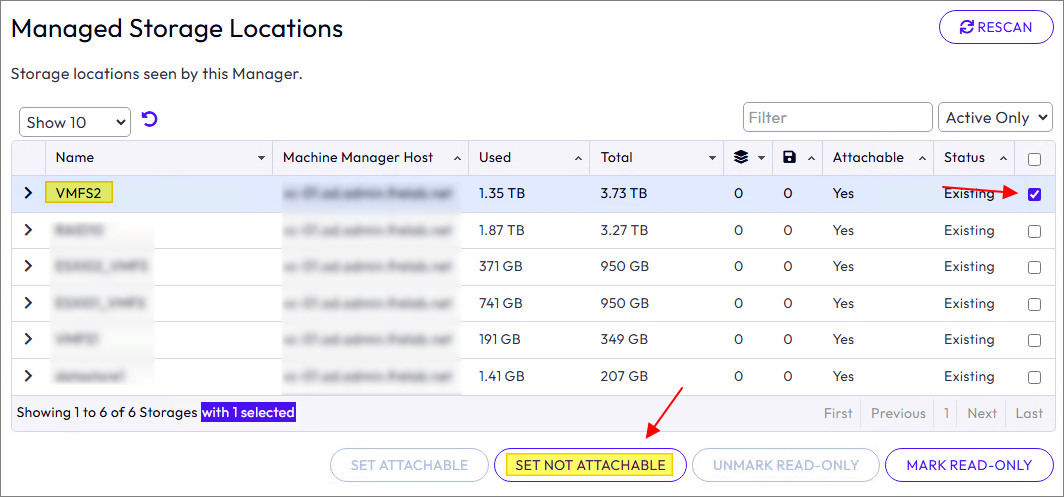Click the floppy disk column icon
Image resolution: width=1064 pixels, height=497 pixels.
790,157
